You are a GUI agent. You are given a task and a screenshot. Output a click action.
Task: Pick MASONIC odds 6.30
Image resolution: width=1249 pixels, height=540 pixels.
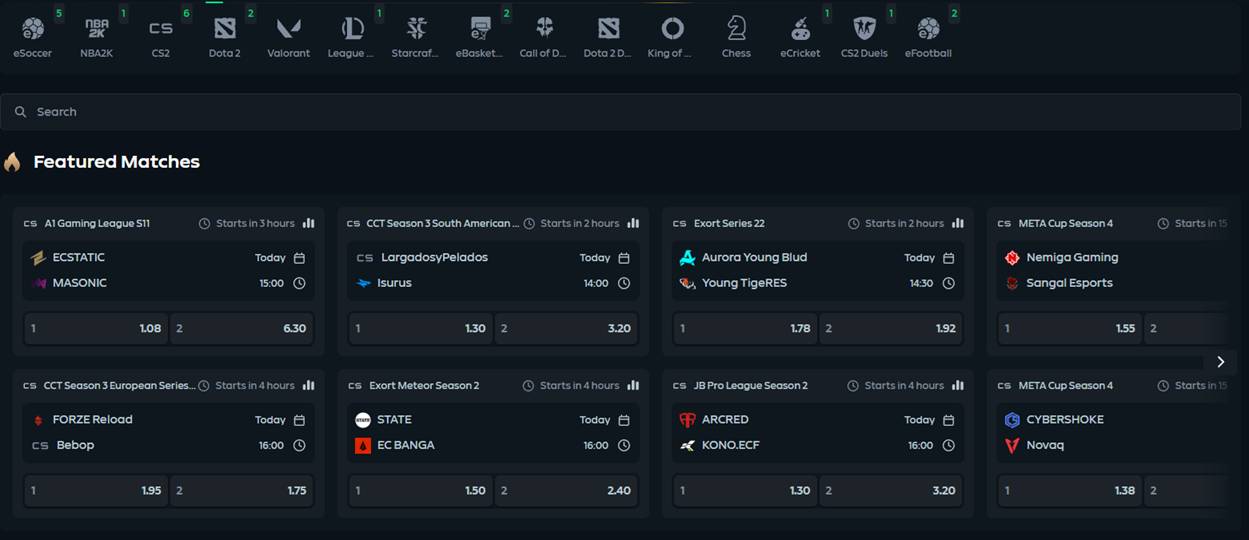(241, 328)
